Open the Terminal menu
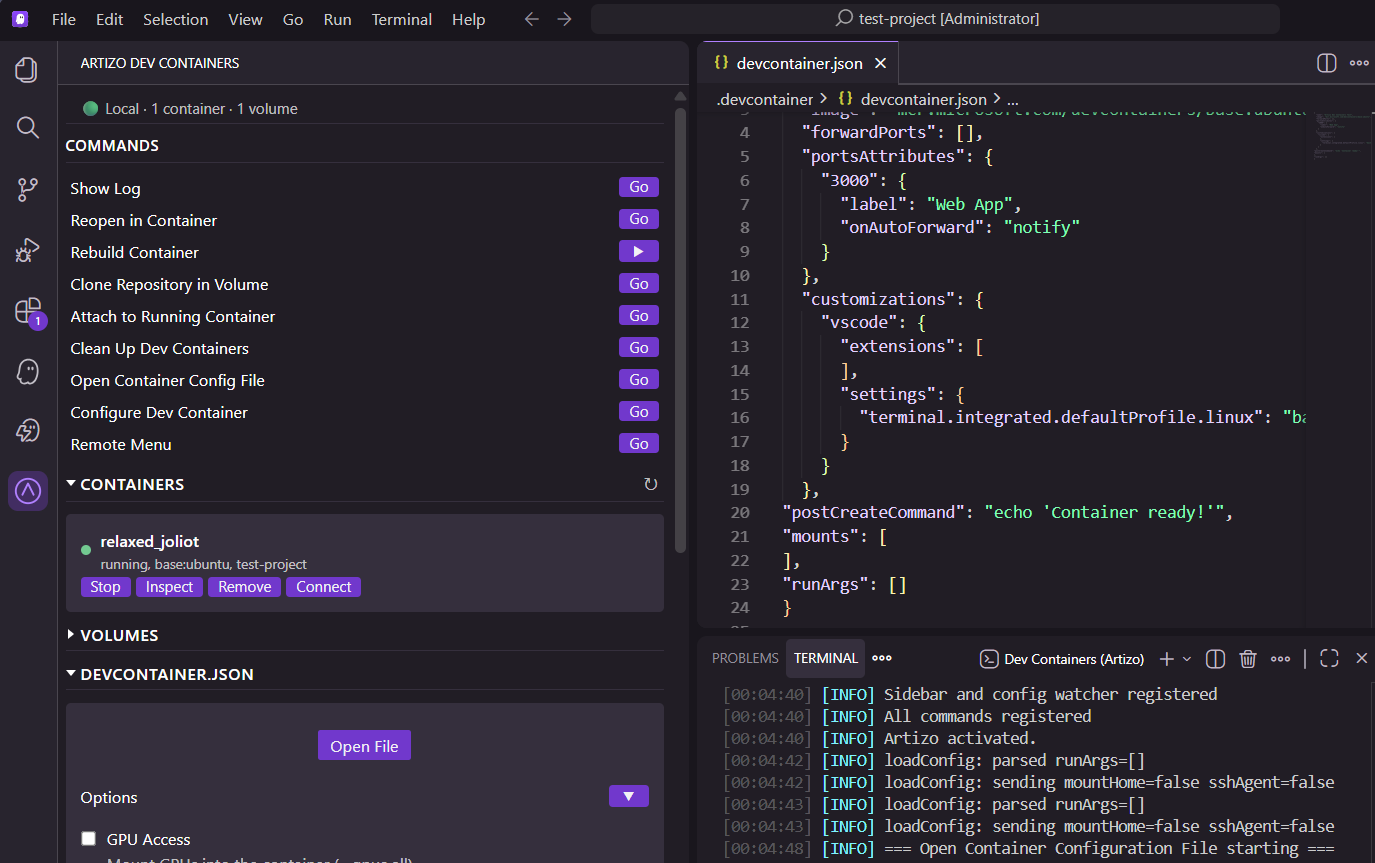Viewport: 1375px width, 863px height. 402,19
